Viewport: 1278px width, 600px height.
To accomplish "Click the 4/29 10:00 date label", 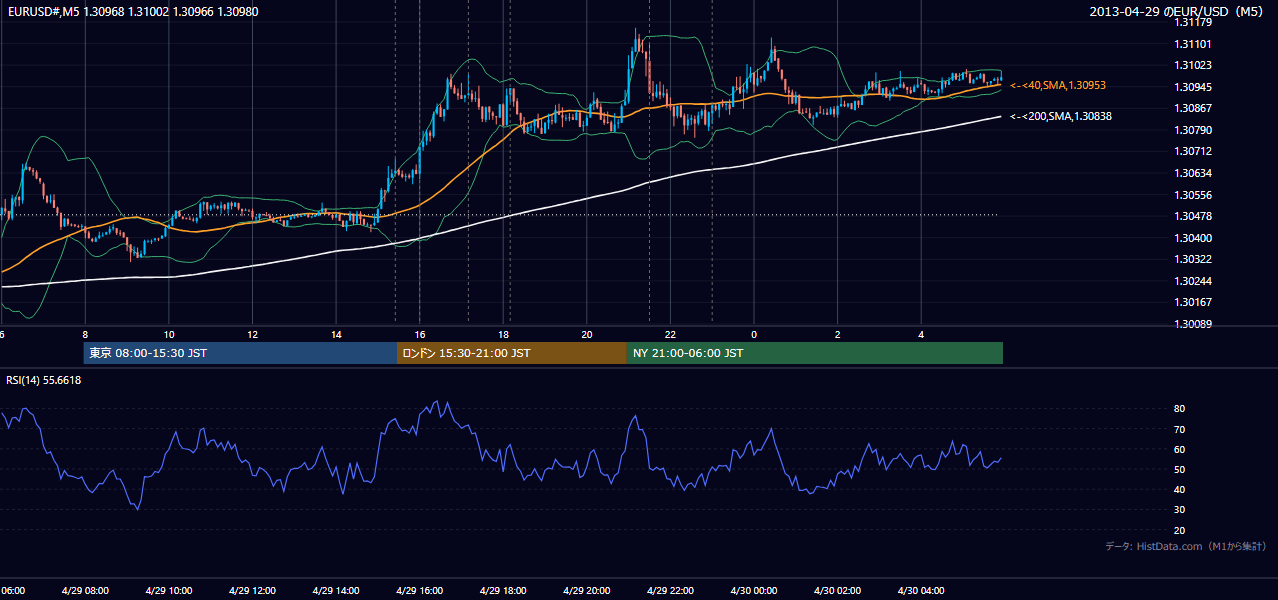I will [169, 591].
